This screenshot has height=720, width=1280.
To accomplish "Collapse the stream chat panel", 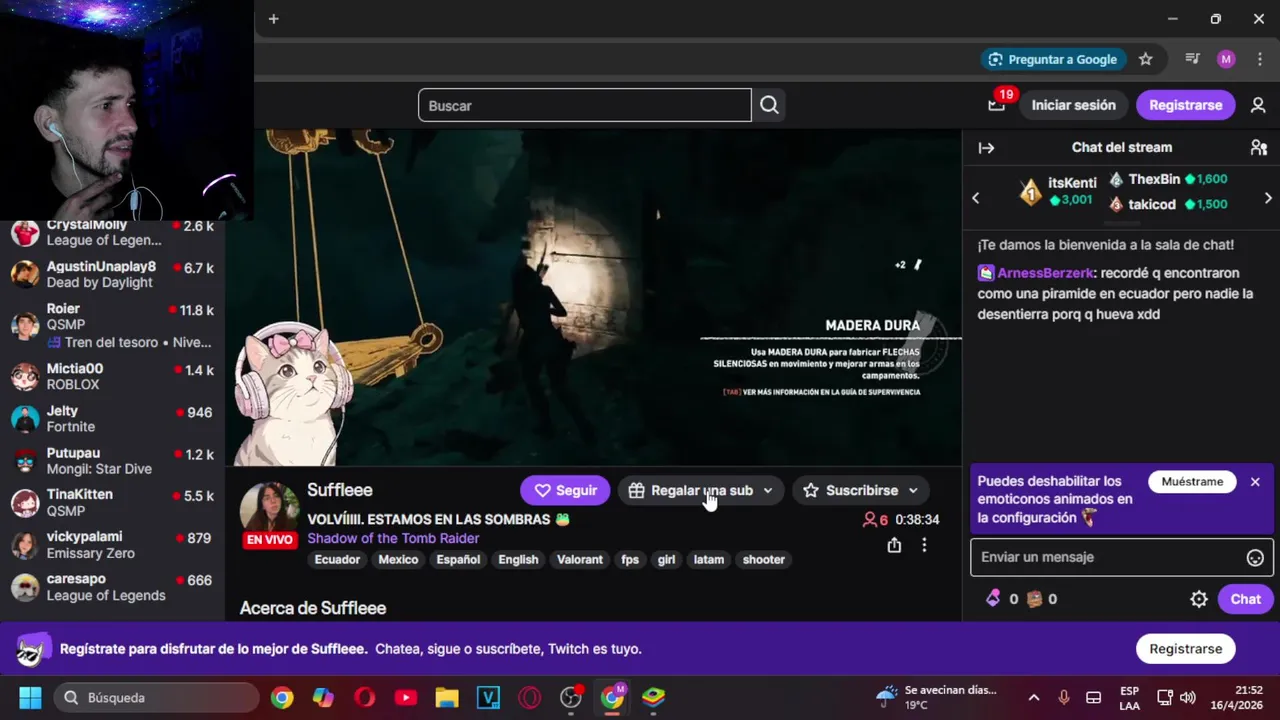I will pyautogui.click(x=986, y=148).
